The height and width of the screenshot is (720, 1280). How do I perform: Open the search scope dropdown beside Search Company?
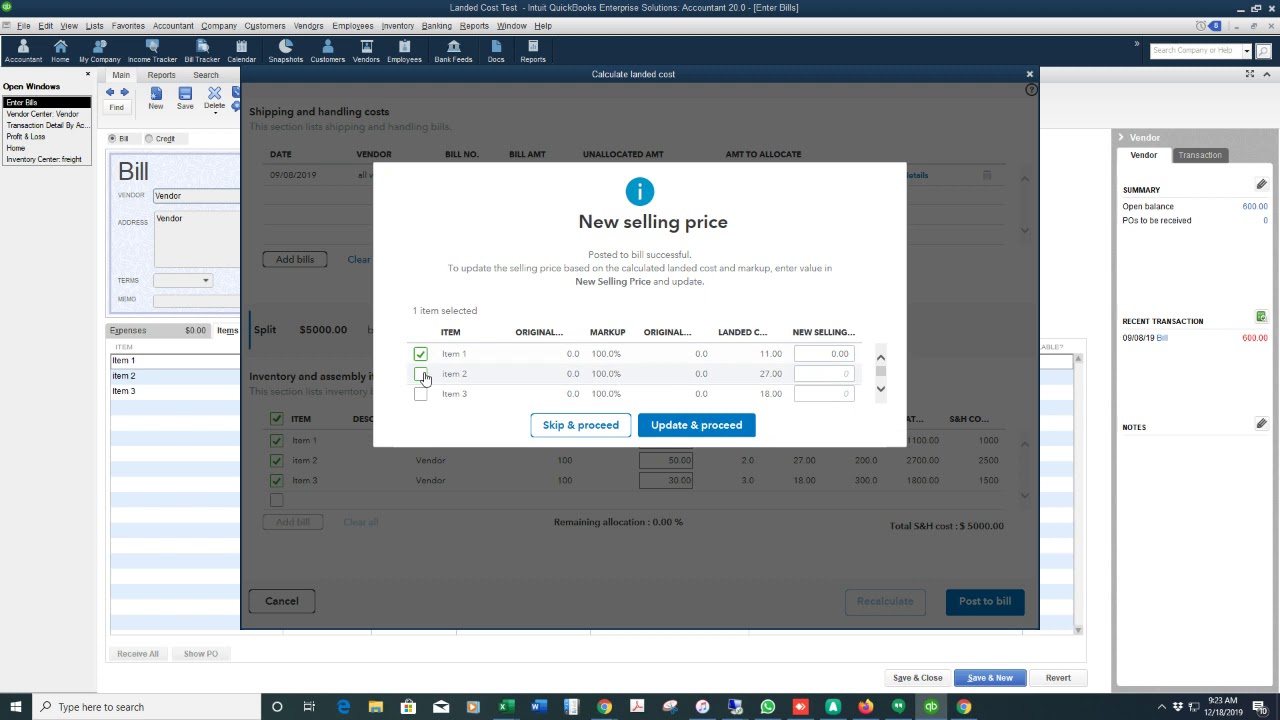(x=1247, y=51)
